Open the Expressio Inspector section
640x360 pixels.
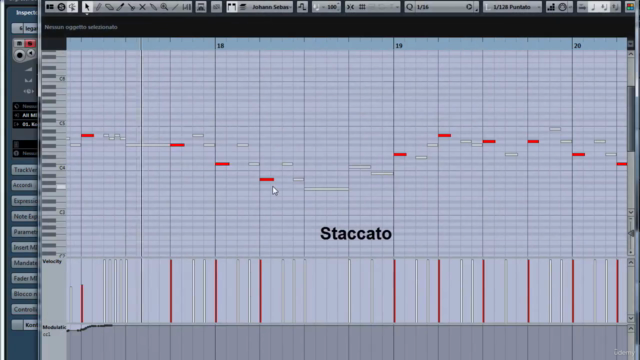24,201
